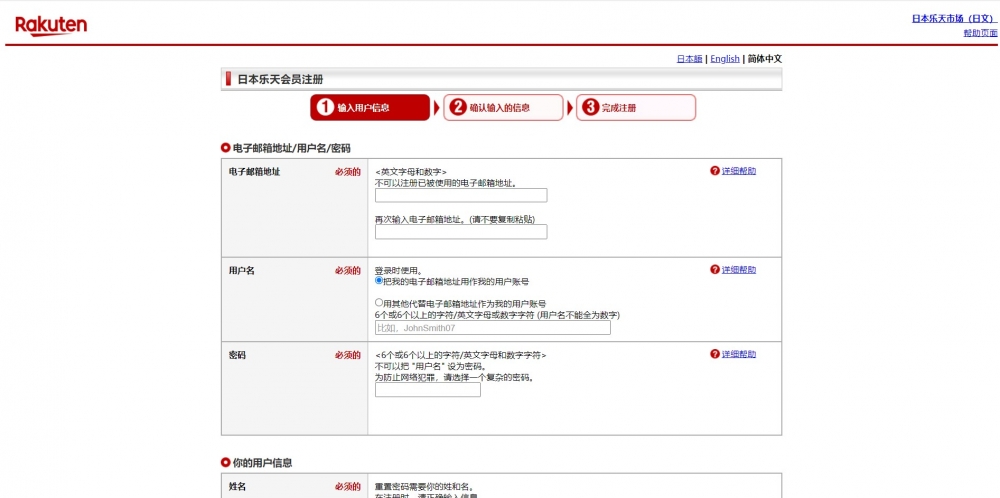Select the radio to use a different username

click(x=379, y=303)
